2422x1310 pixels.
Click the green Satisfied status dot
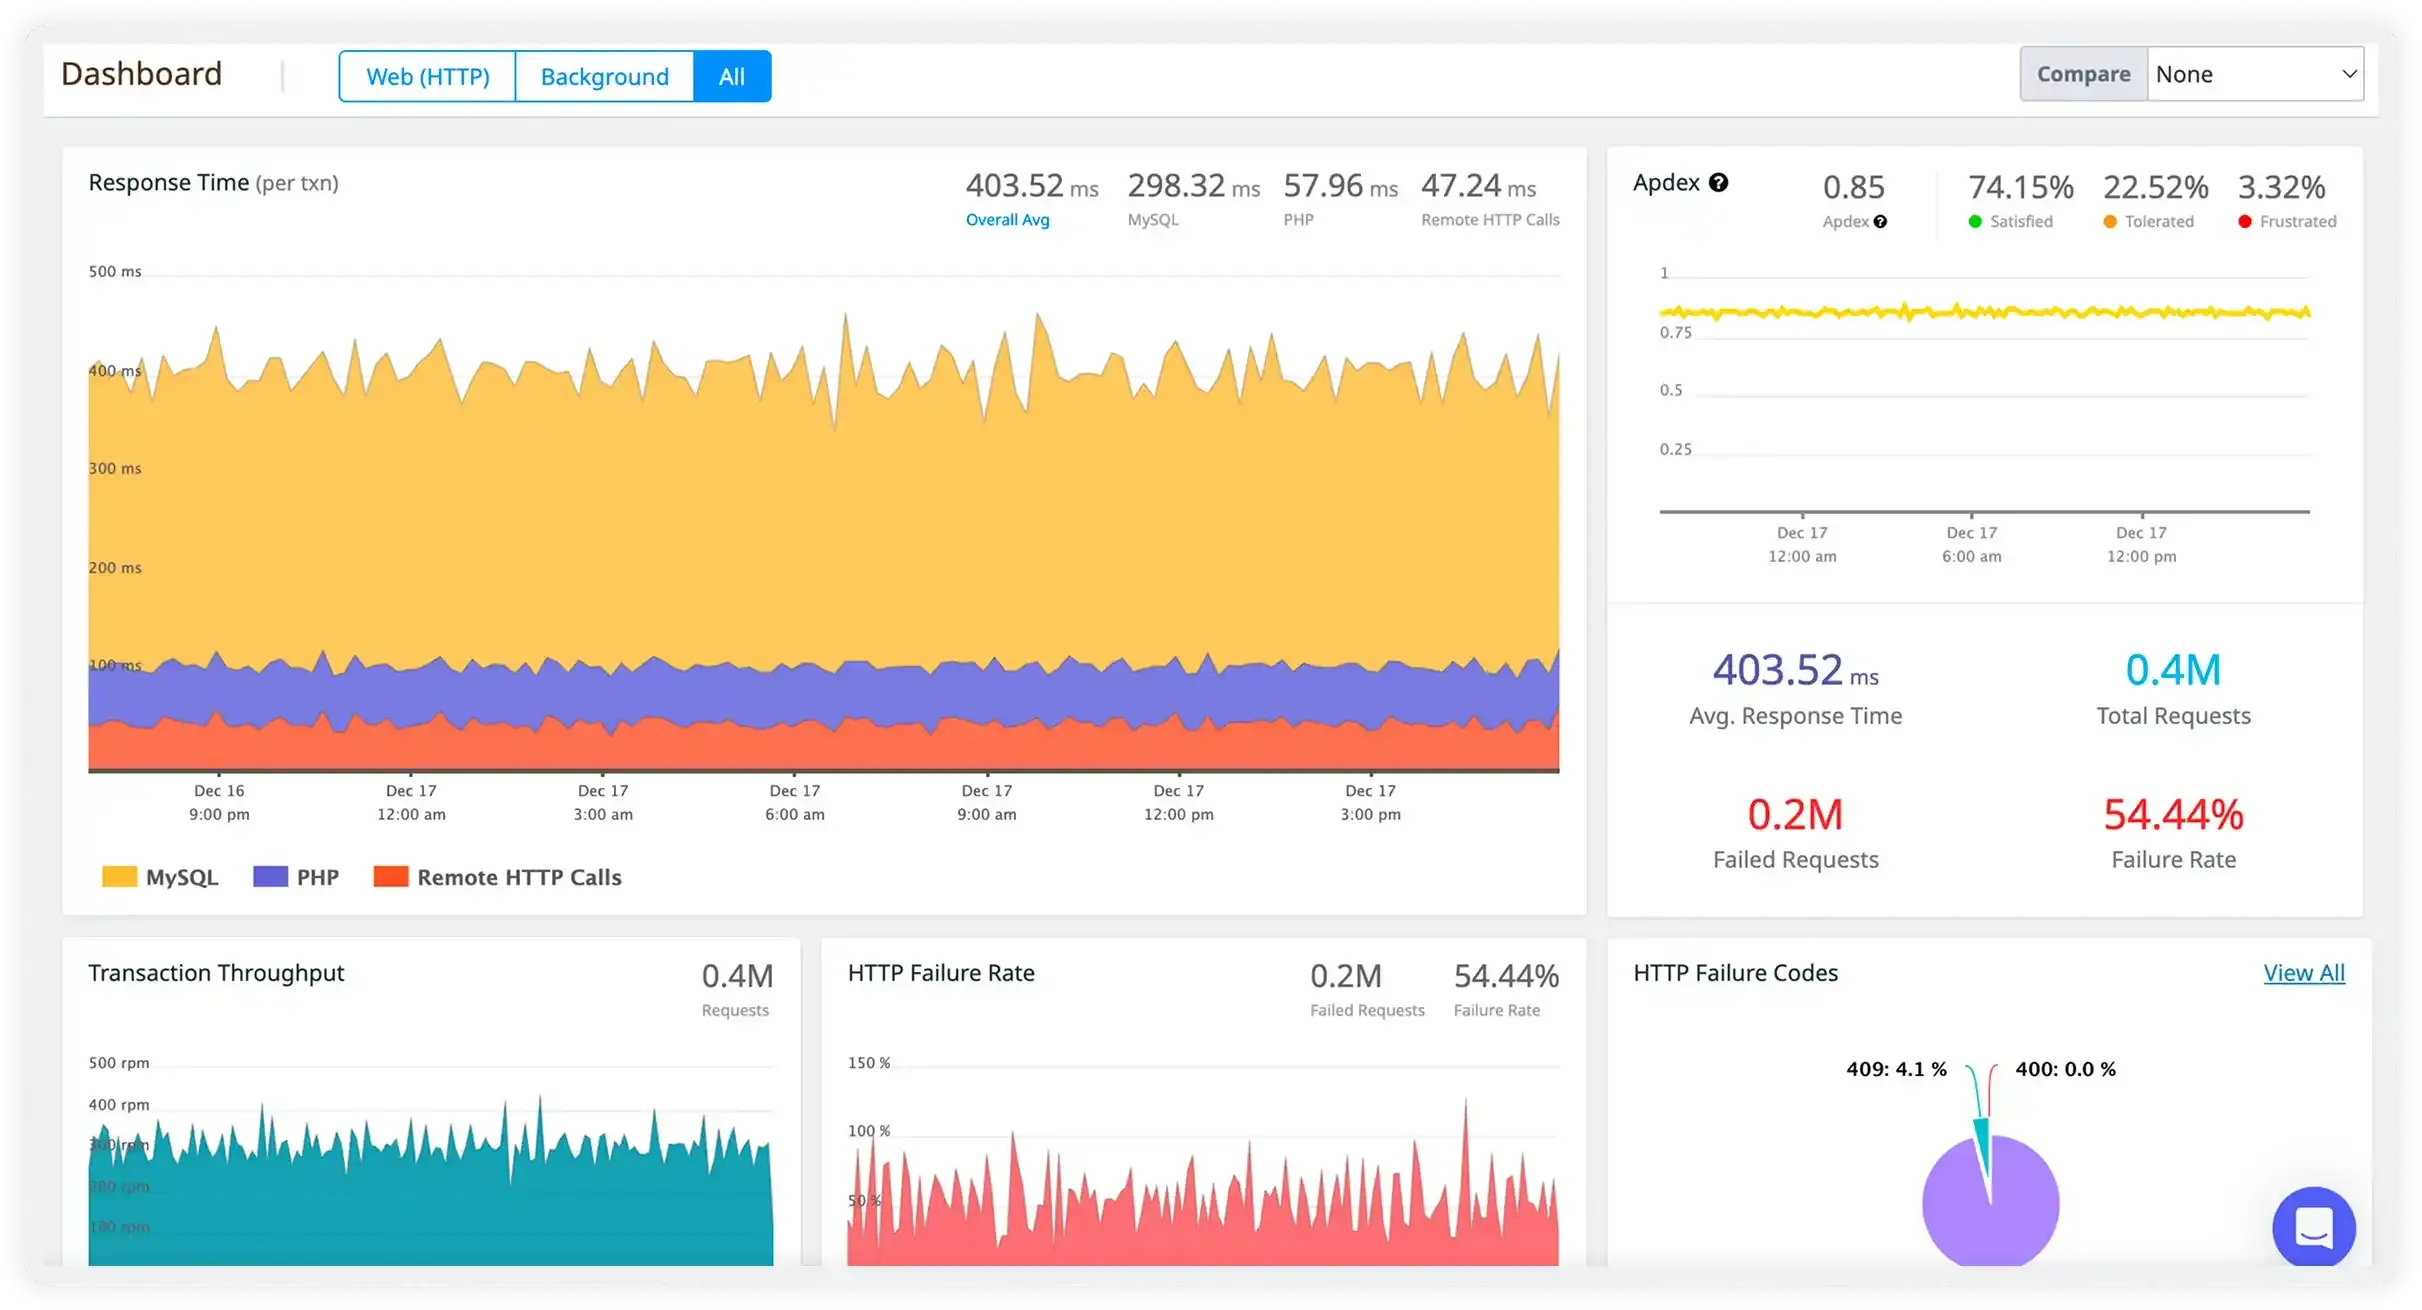click(x=1975, y=222)
